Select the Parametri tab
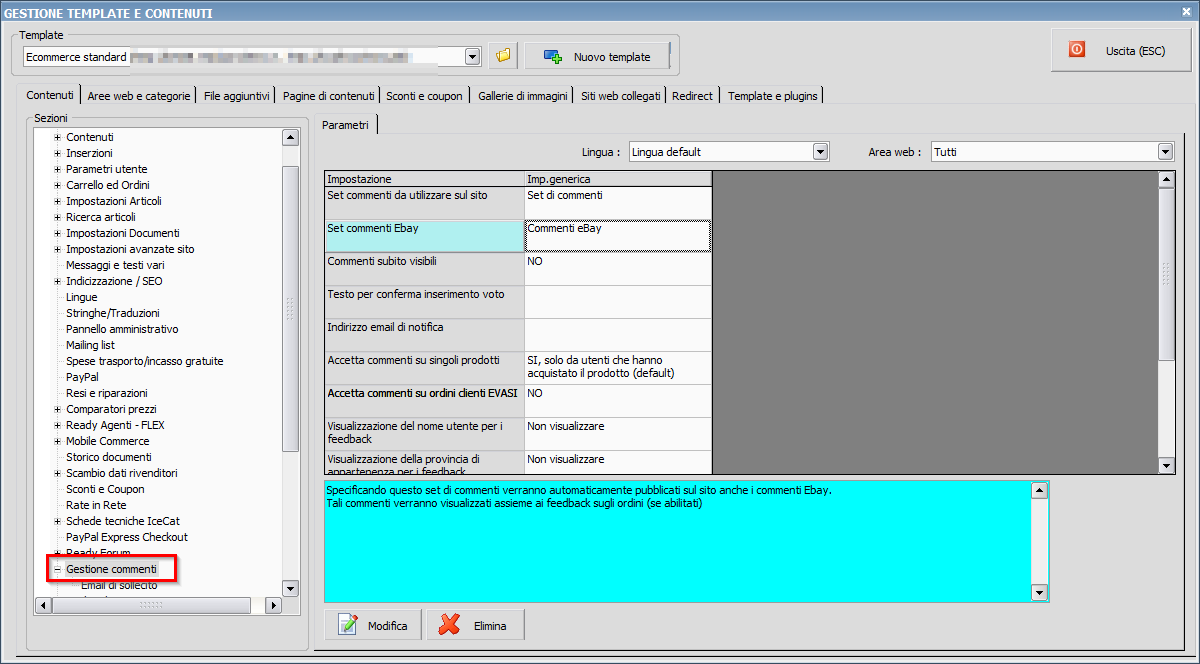The width and height of the screenshot is (1200, 664). coord(345,125)
